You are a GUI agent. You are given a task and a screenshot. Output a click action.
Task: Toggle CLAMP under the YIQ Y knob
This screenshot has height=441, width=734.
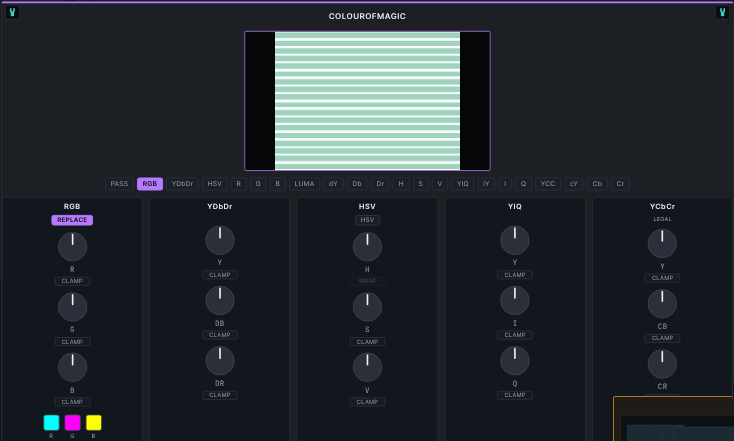click(x=515, y=275)
